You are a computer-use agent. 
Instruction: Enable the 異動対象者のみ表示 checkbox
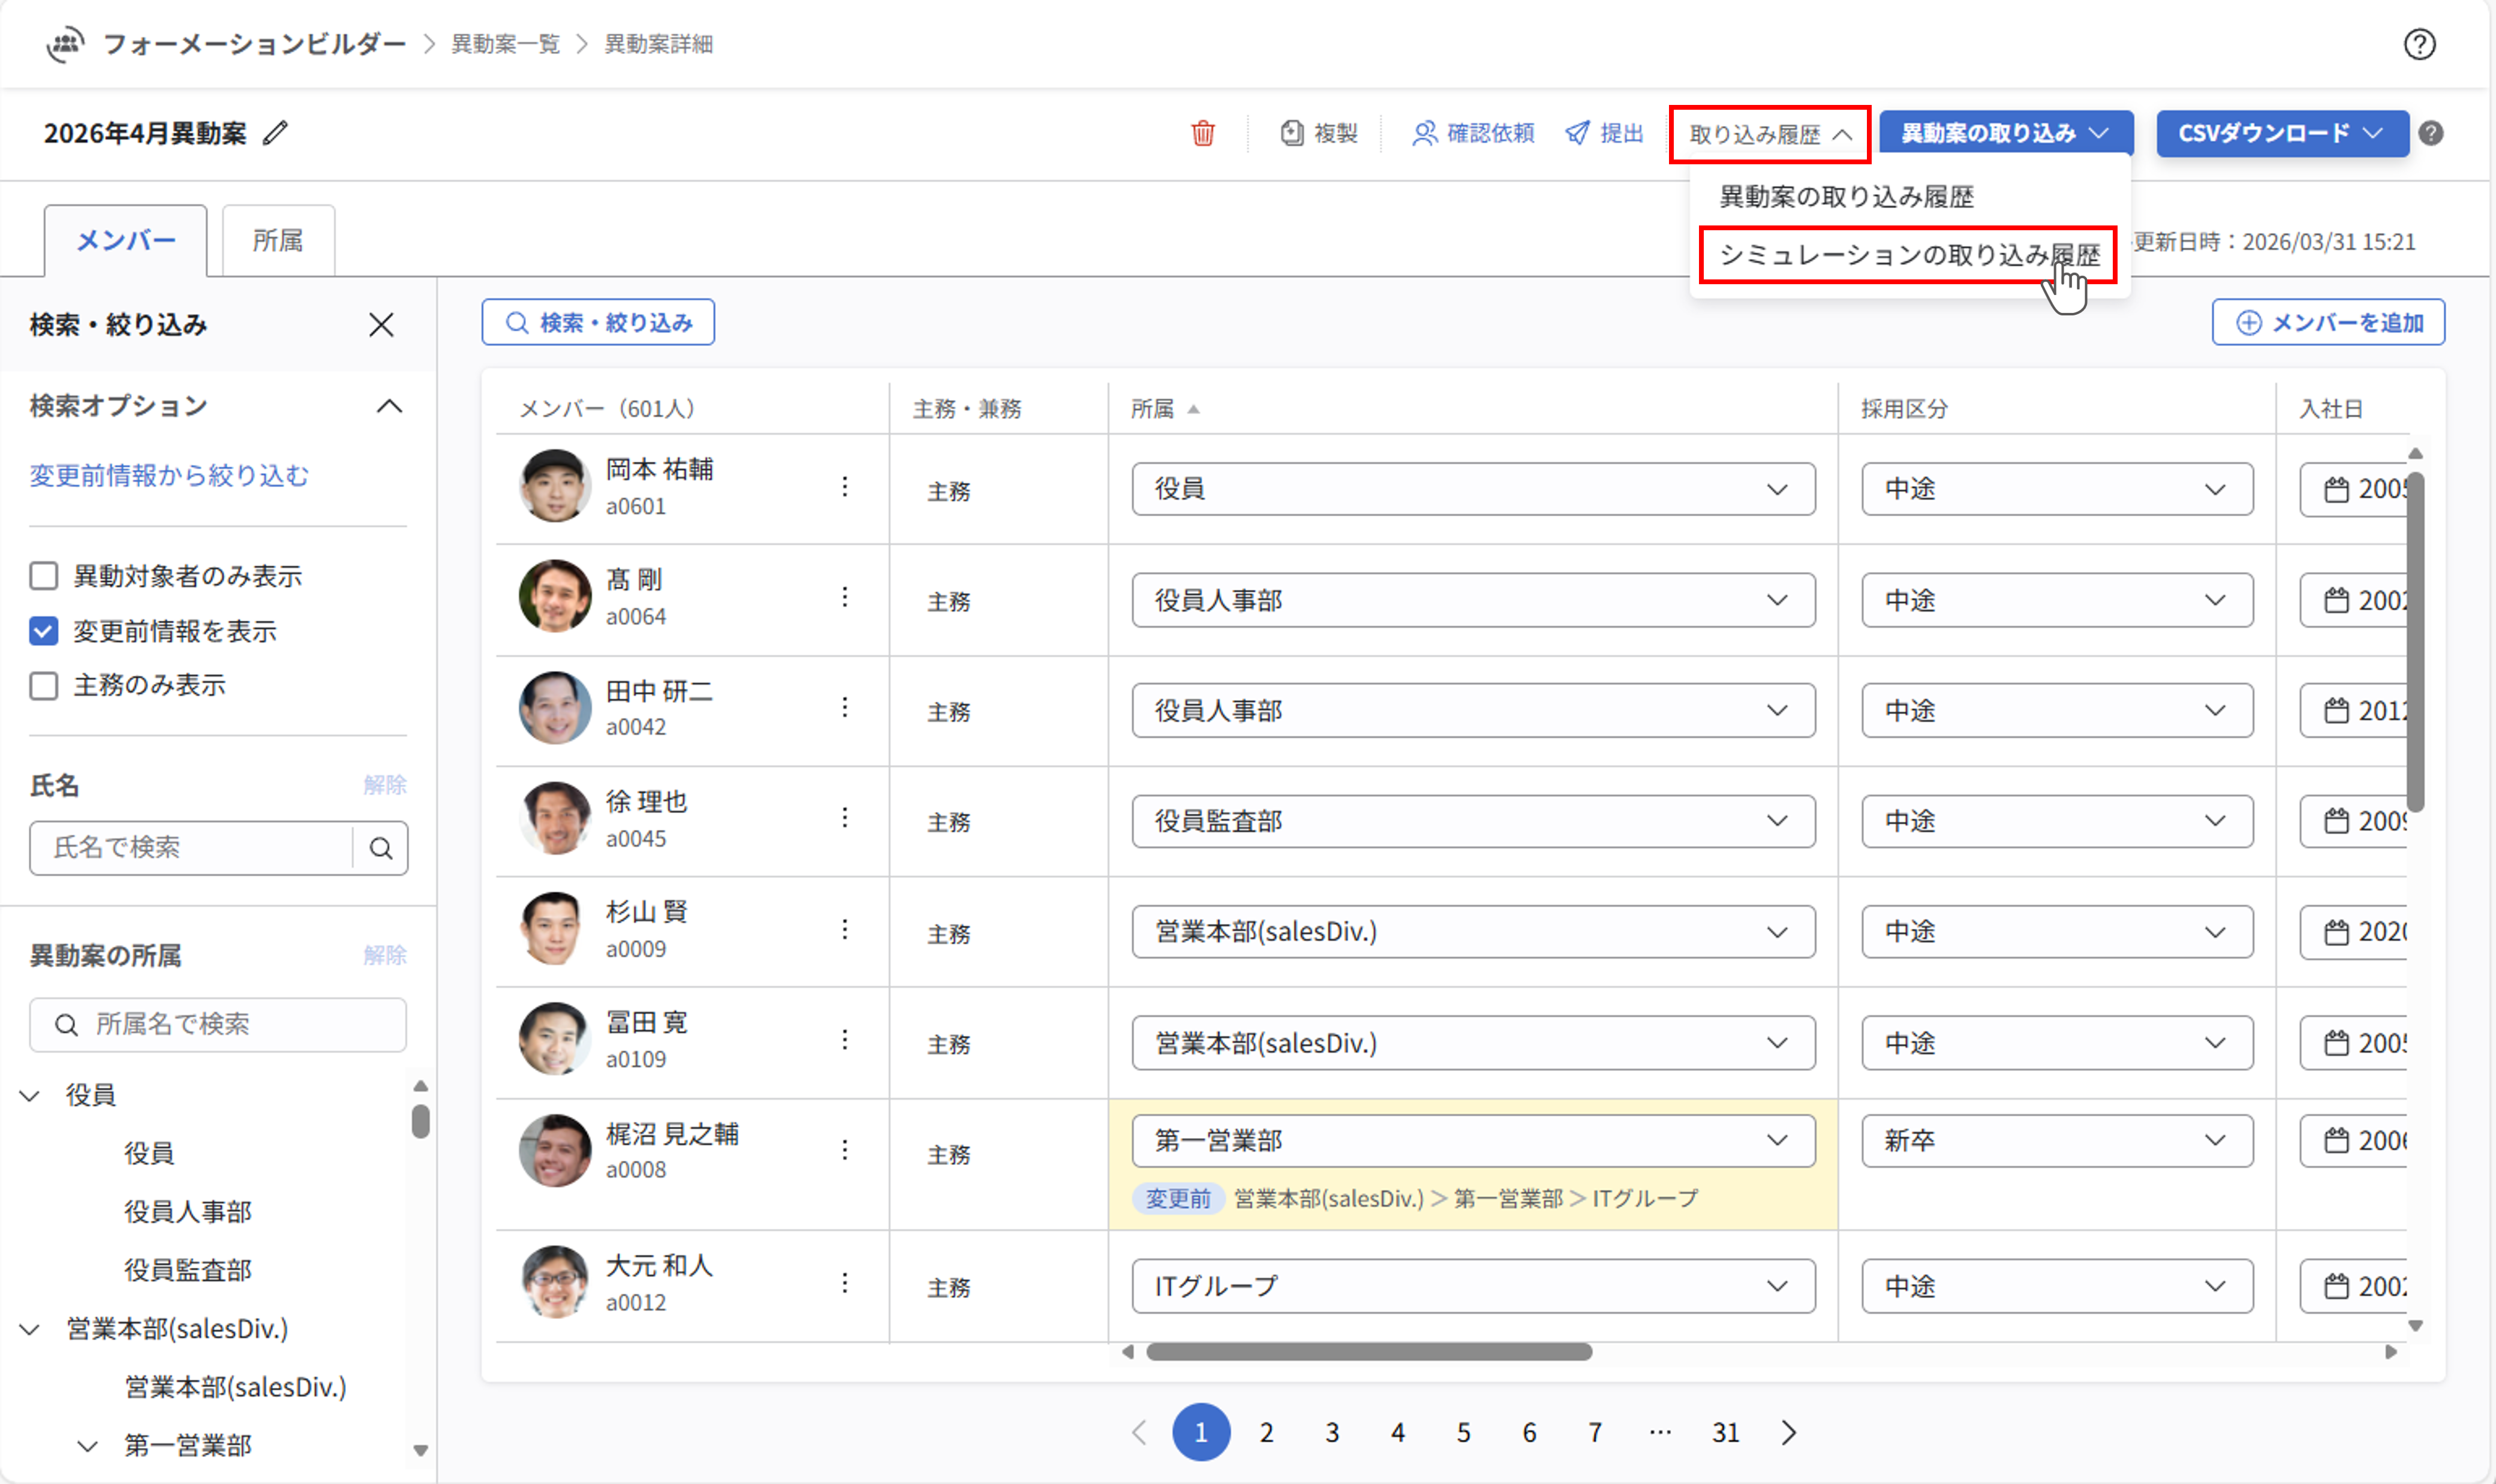(44, 576)
